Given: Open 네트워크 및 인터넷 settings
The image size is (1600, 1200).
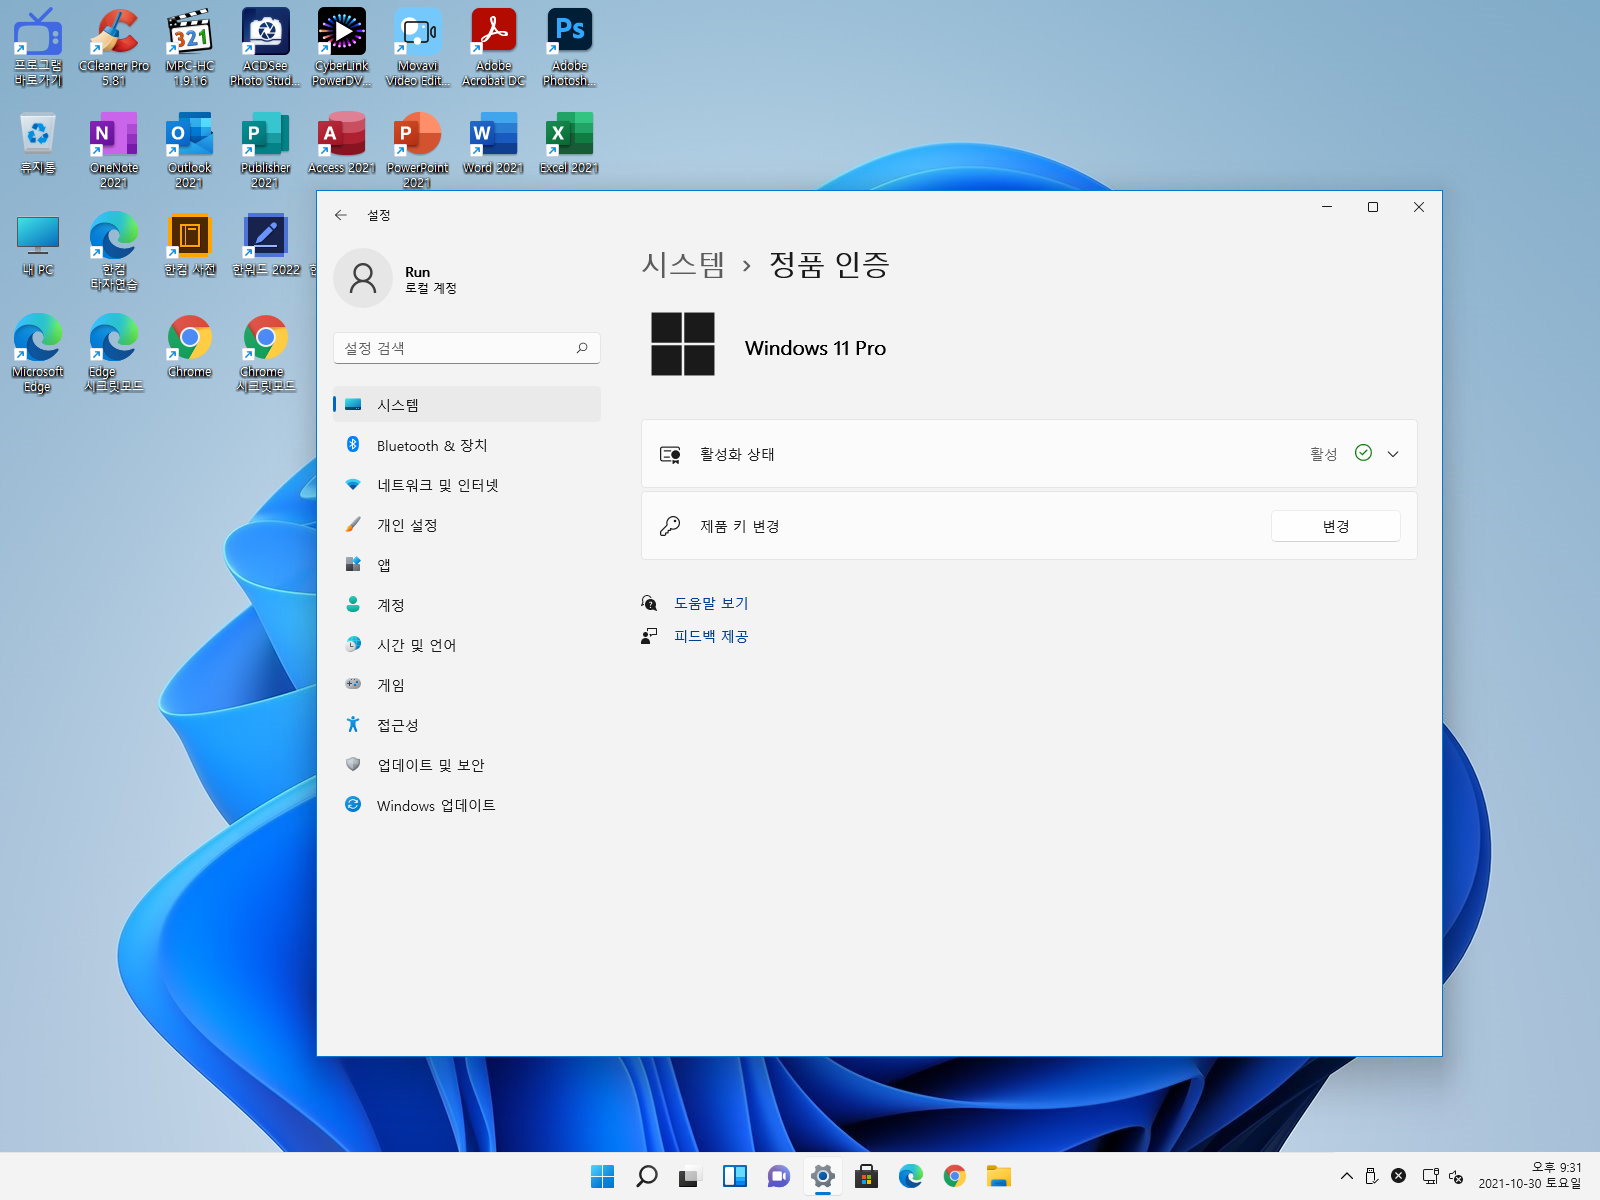Looking at the screenshot, I should click(x=467, y=485).
